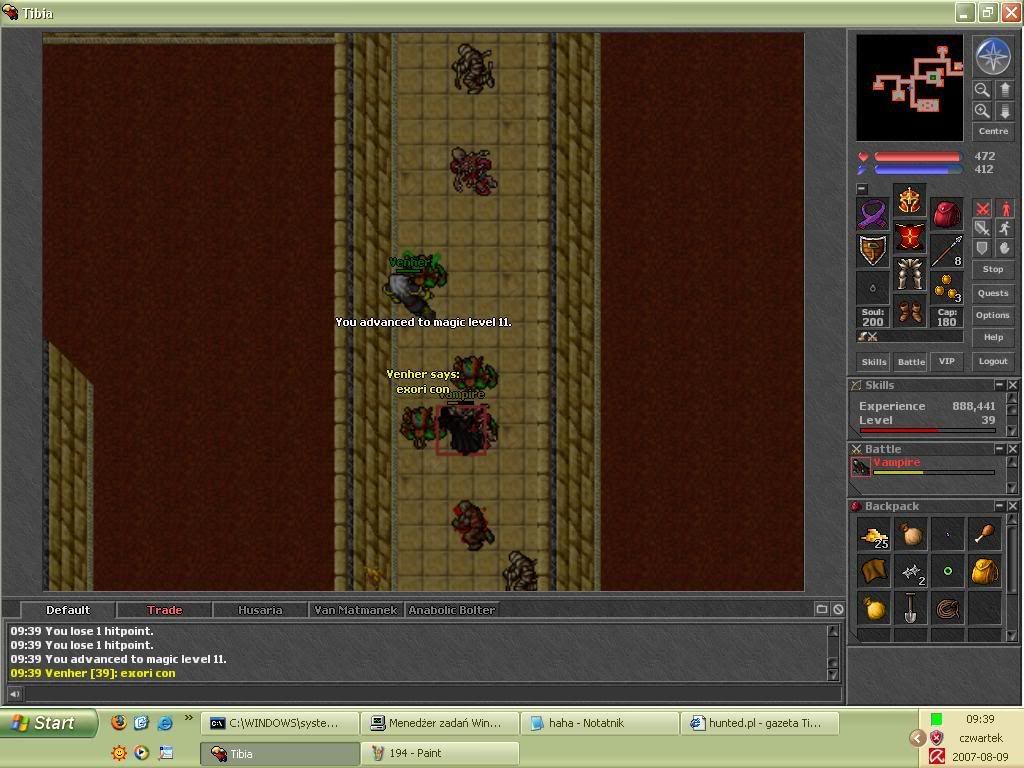Image resolution: width=1024 pixels, height=768 pixels.
Task: Enable balanced fighting mode
Action: [982, 229]
